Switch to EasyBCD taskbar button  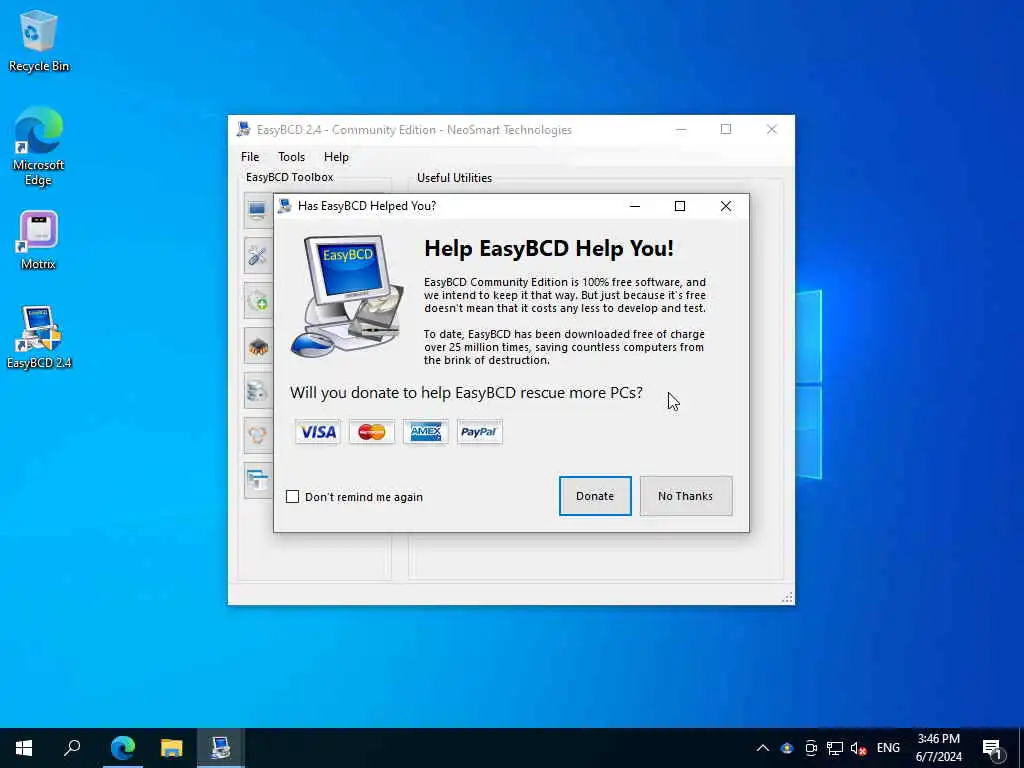coord(221,748)
